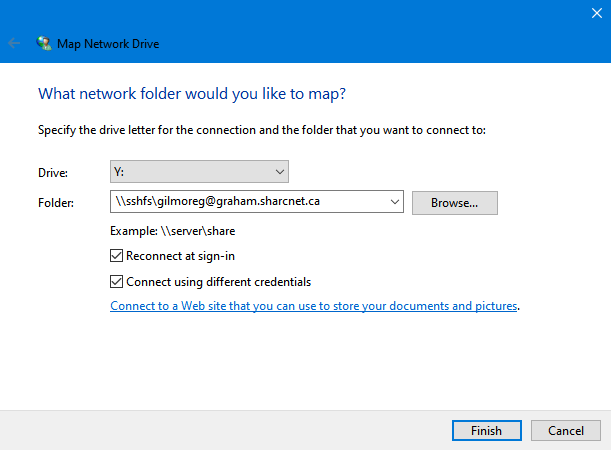Expand the Folder path history dropdown arrow

coord(391,202)
